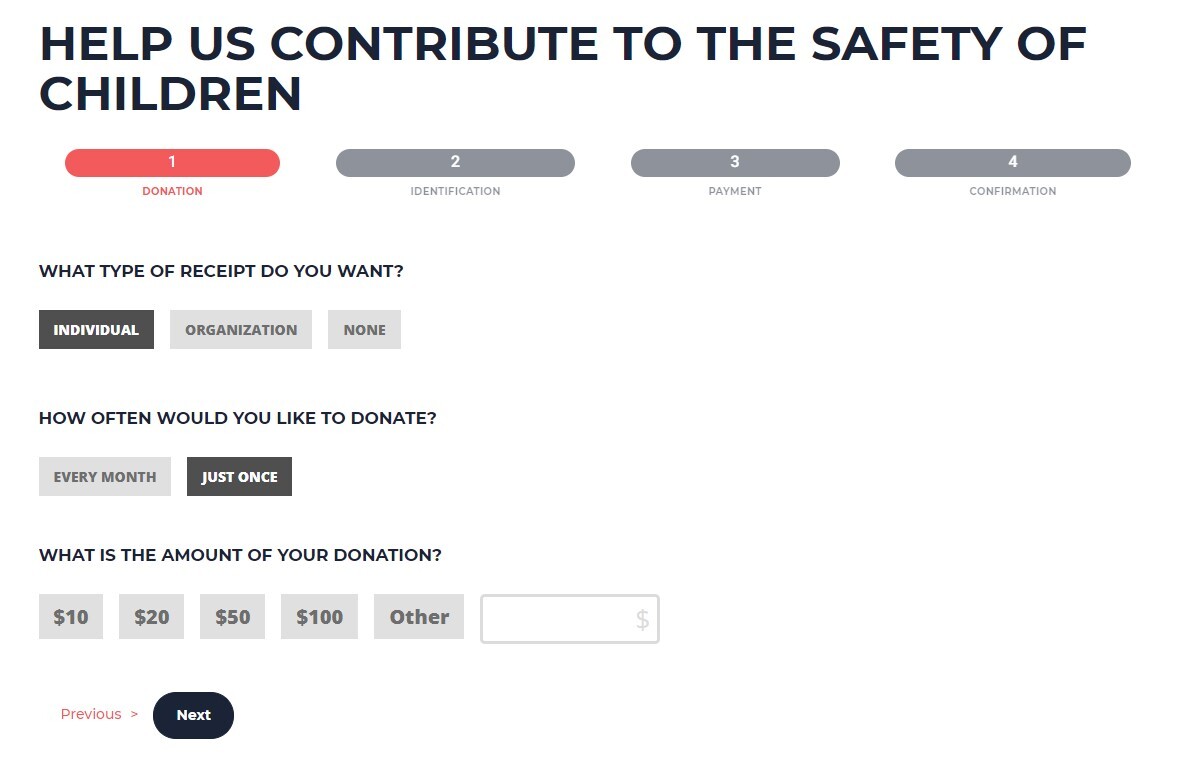The image size is (1194, 763).
Task: Pick None for receipt type
Action: pos(364,330)
